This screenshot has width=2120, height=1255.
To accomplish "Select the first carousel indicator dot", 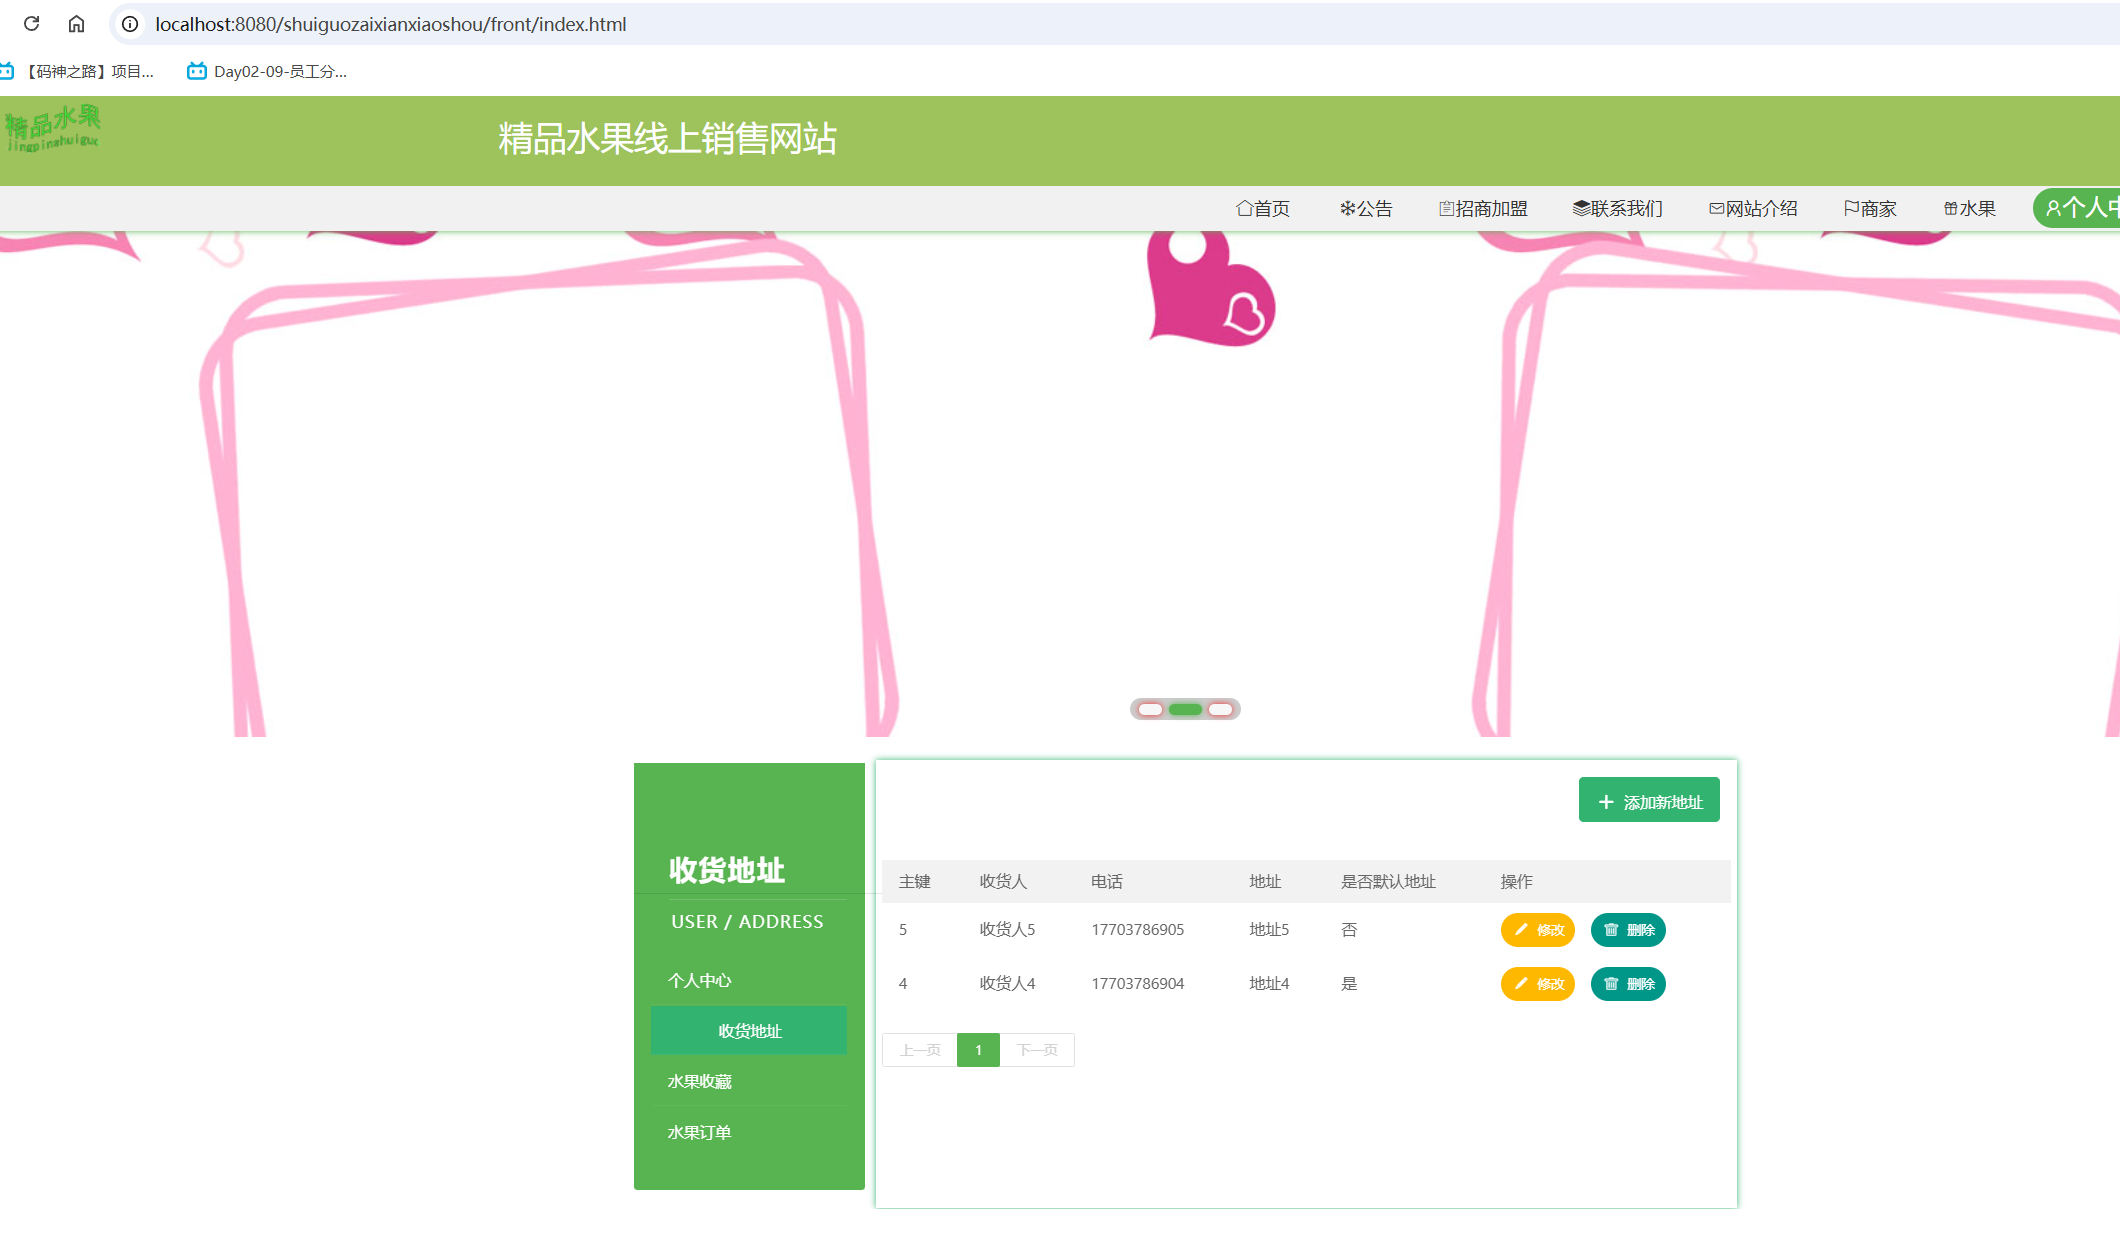I will [x=1151, y=709].
